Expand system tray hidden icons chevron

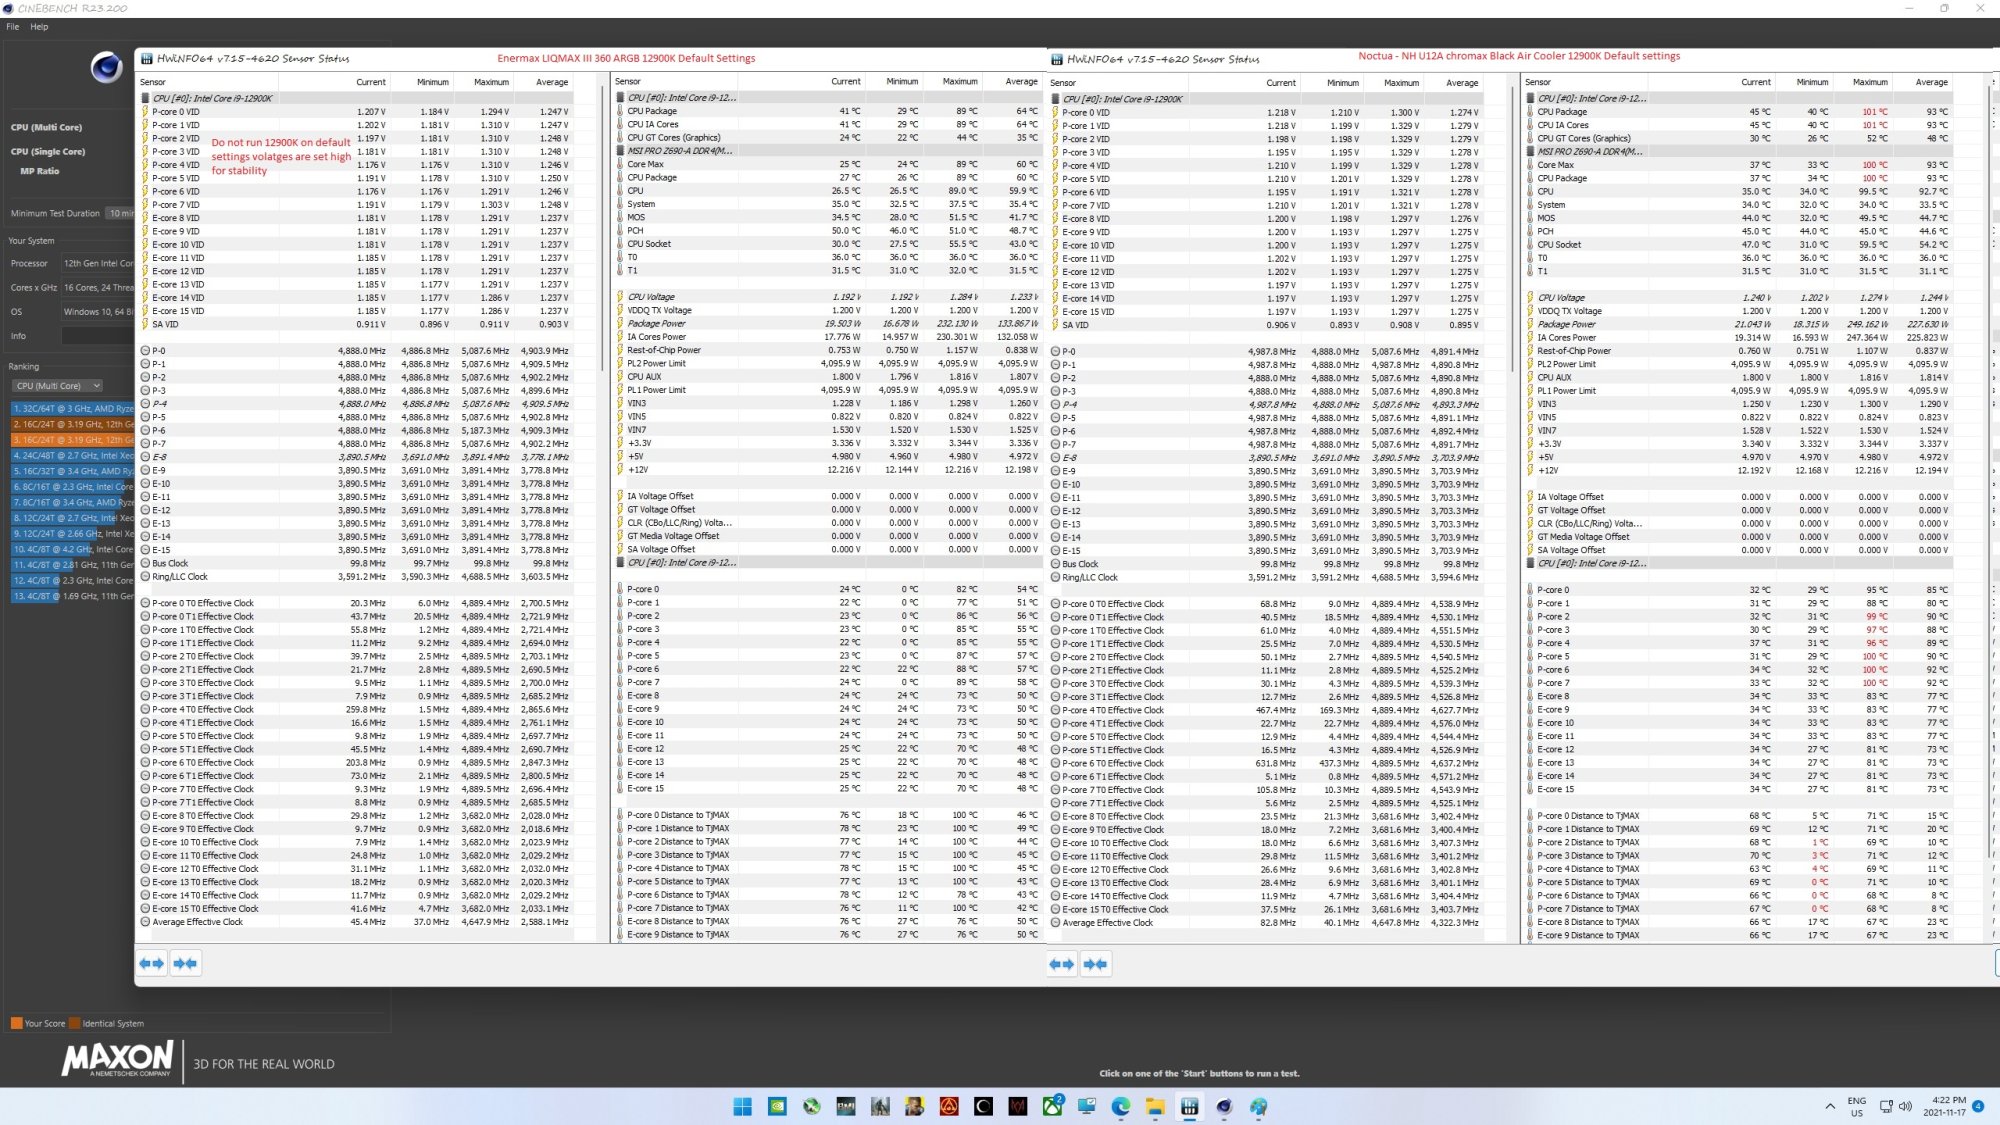[1830, 1106]
